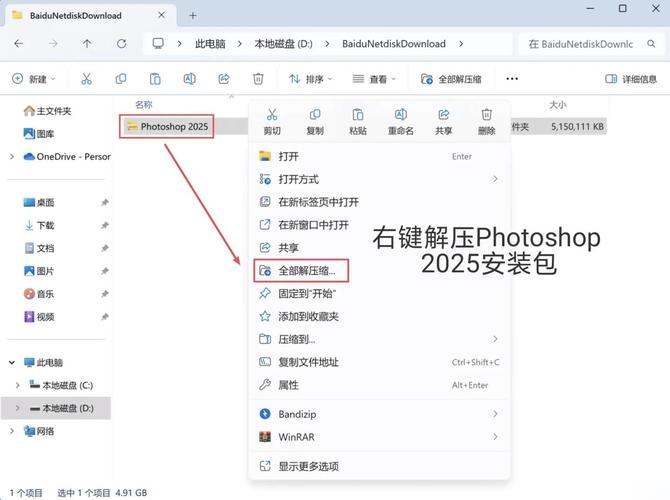Screen dimensions: 670x500
Task: Open 桌面 in the sidebar
Action: [x=39, y=203]
